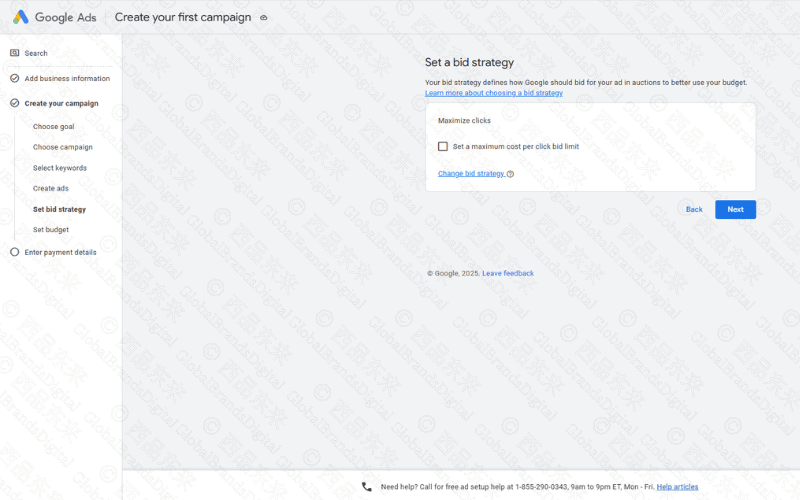
Task: Click the Create your campaign checkmark icon
Action: 14,103
